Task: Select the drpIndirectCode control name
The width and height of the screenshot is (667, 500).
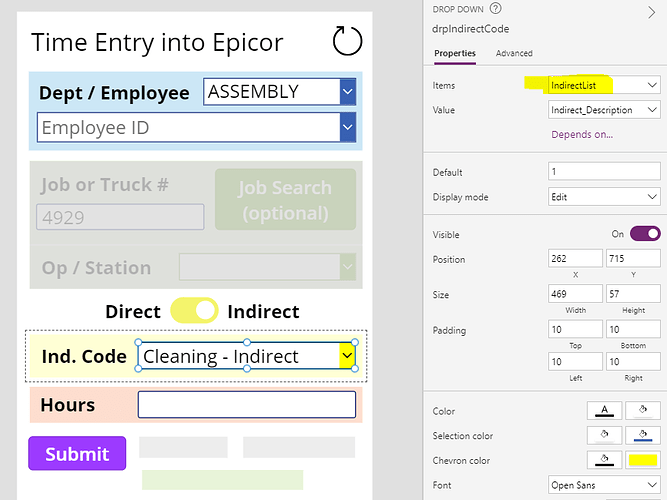Action: (470, 29)
